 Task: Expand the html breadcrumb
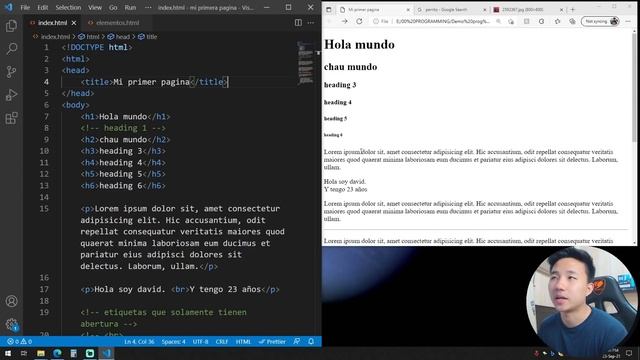(89, 37)
